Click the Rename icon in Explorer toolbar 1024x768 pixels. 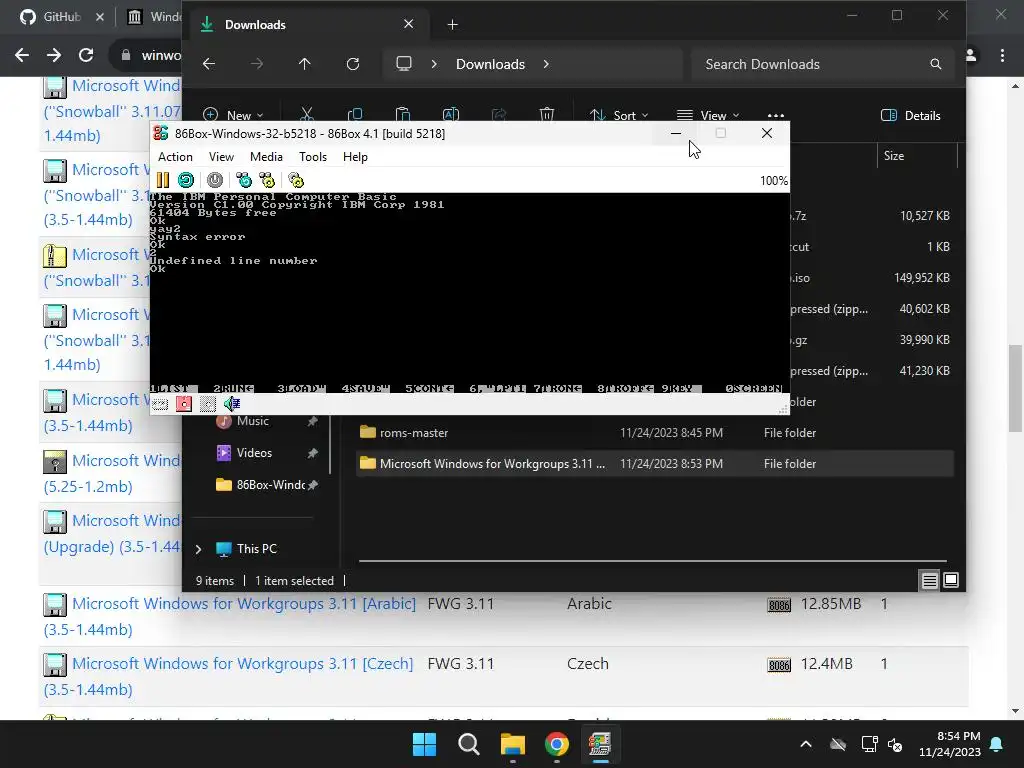pos(451,115)
